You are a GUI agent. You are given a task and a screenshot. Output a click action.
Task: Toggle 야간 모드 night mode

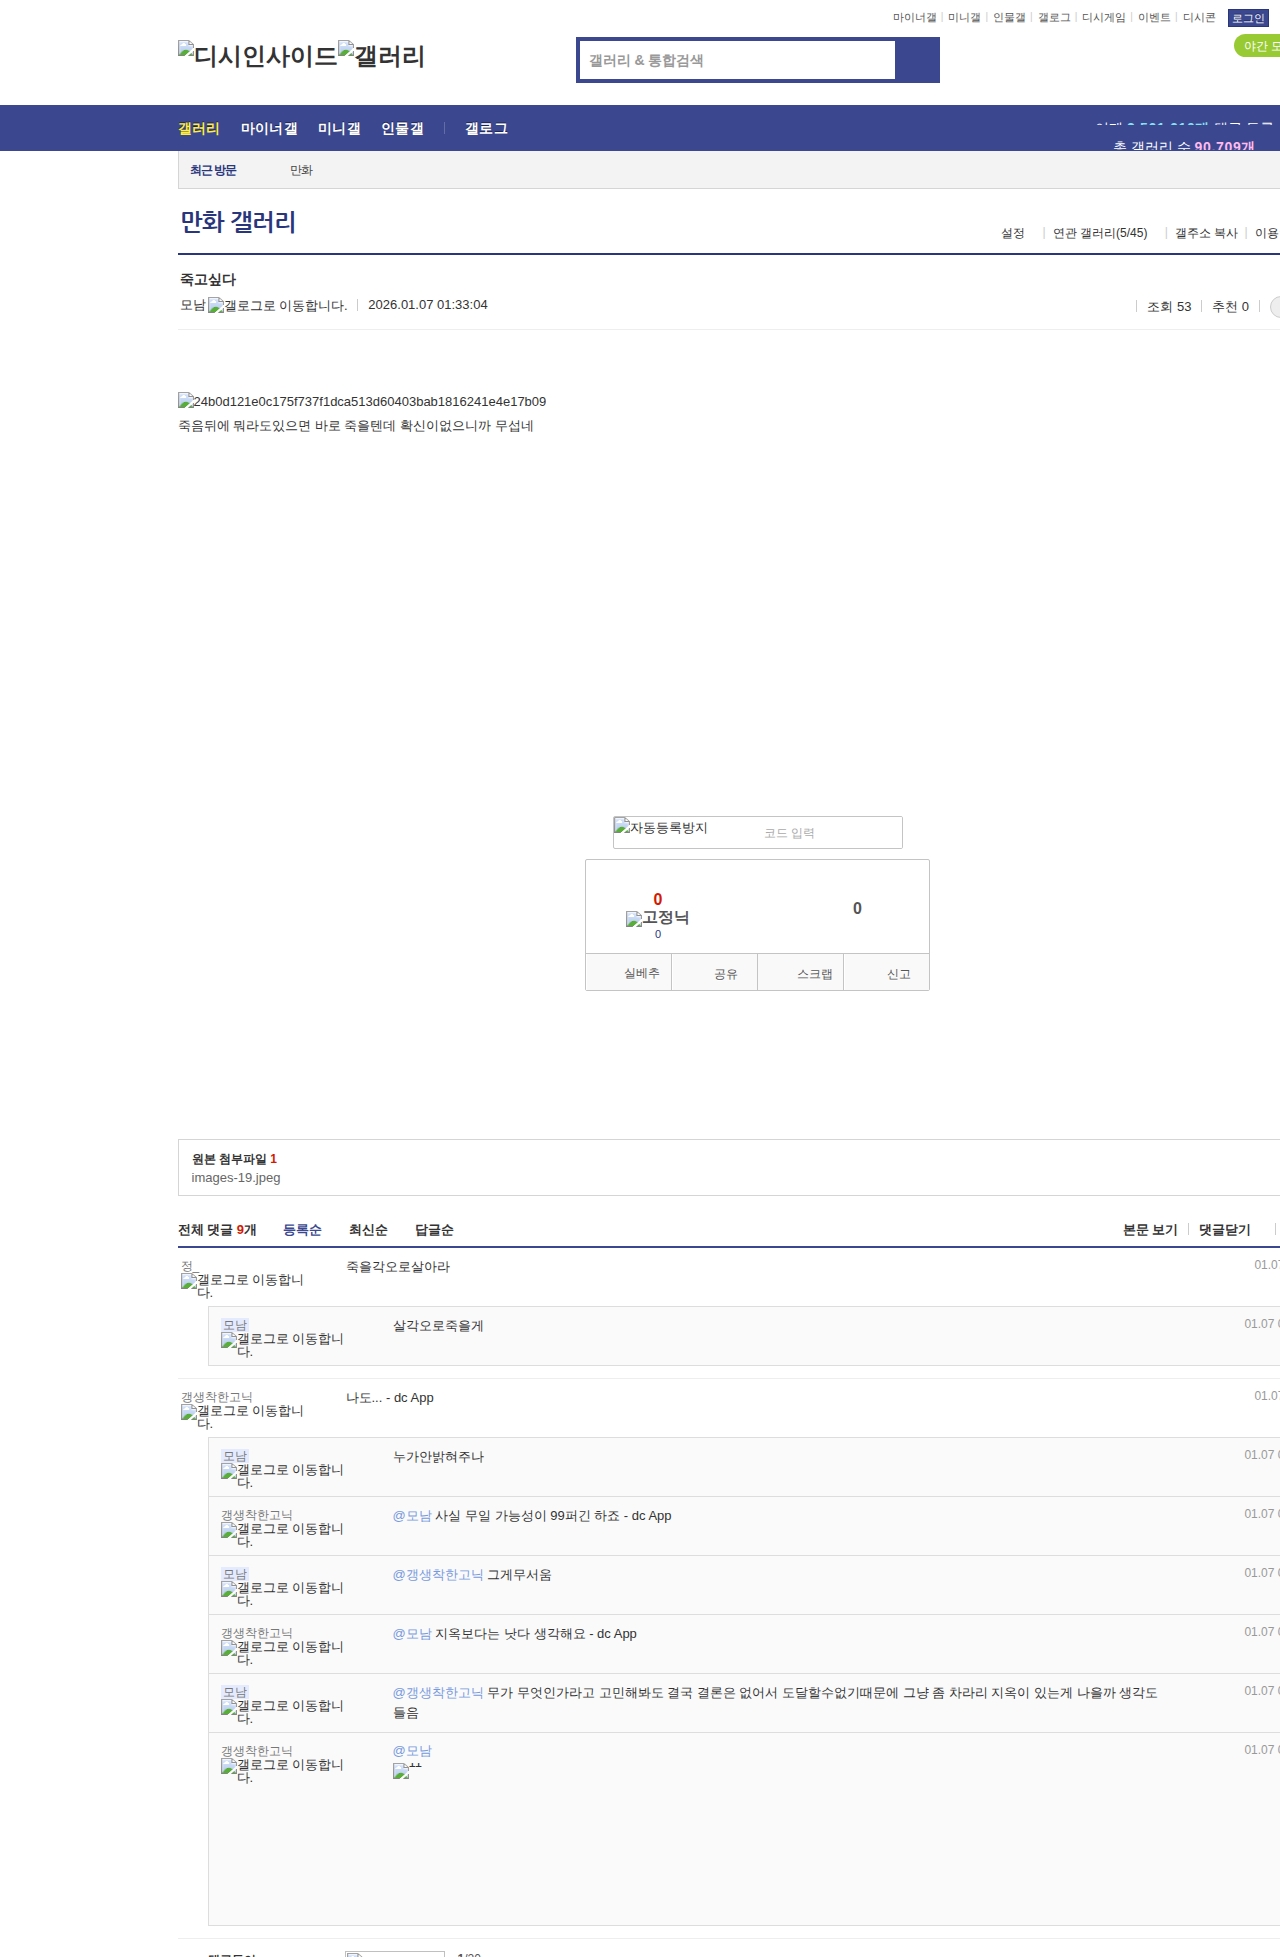(1258, 46)
